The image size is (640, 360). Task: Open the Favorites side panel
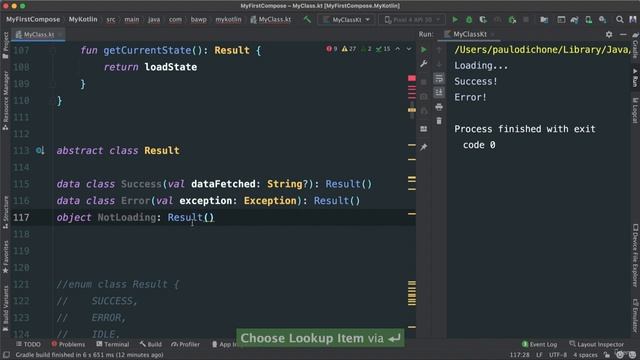(x=5, y=257)
